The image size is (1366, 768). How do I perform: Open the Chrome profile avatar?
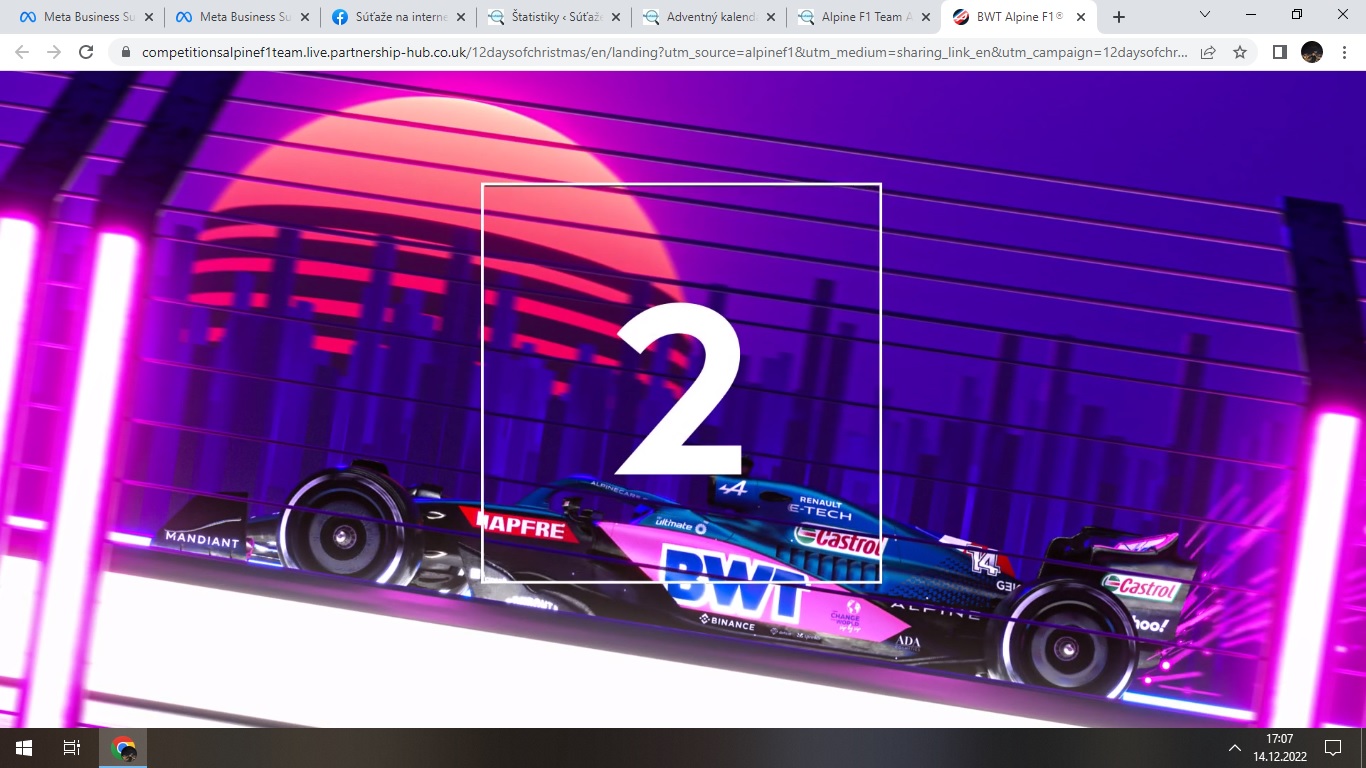tap(1311, 53)
